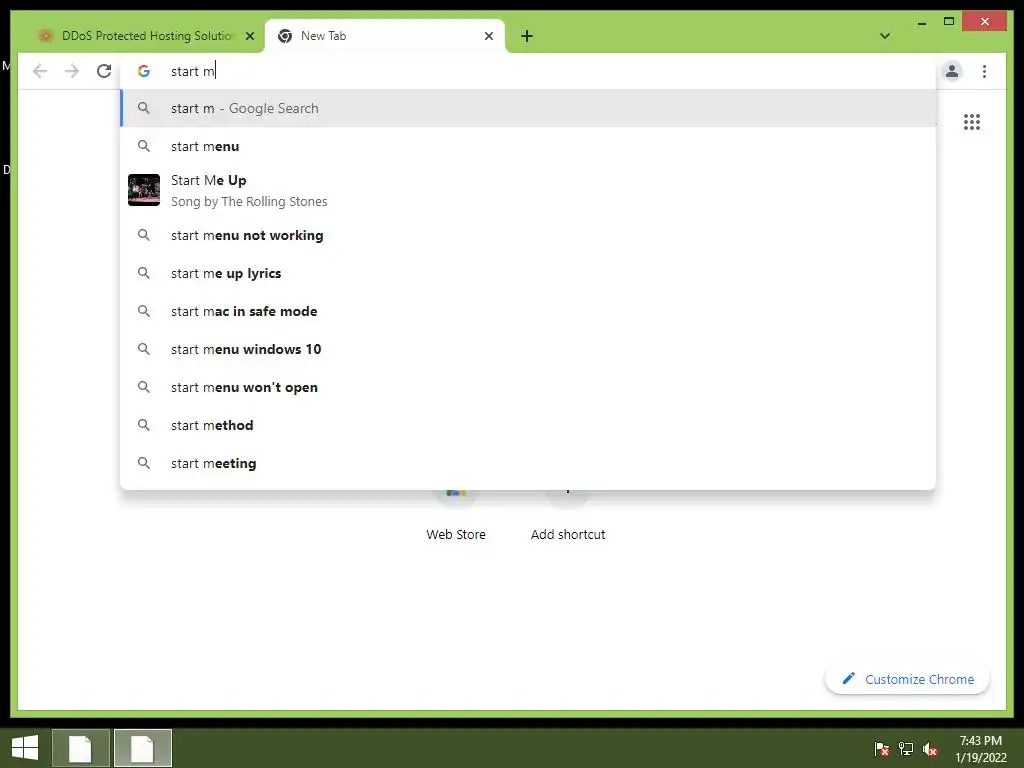Open the Chrome profile avatar icon
Viewport: 1024px width, 768px height.
(x=952, y=71)
